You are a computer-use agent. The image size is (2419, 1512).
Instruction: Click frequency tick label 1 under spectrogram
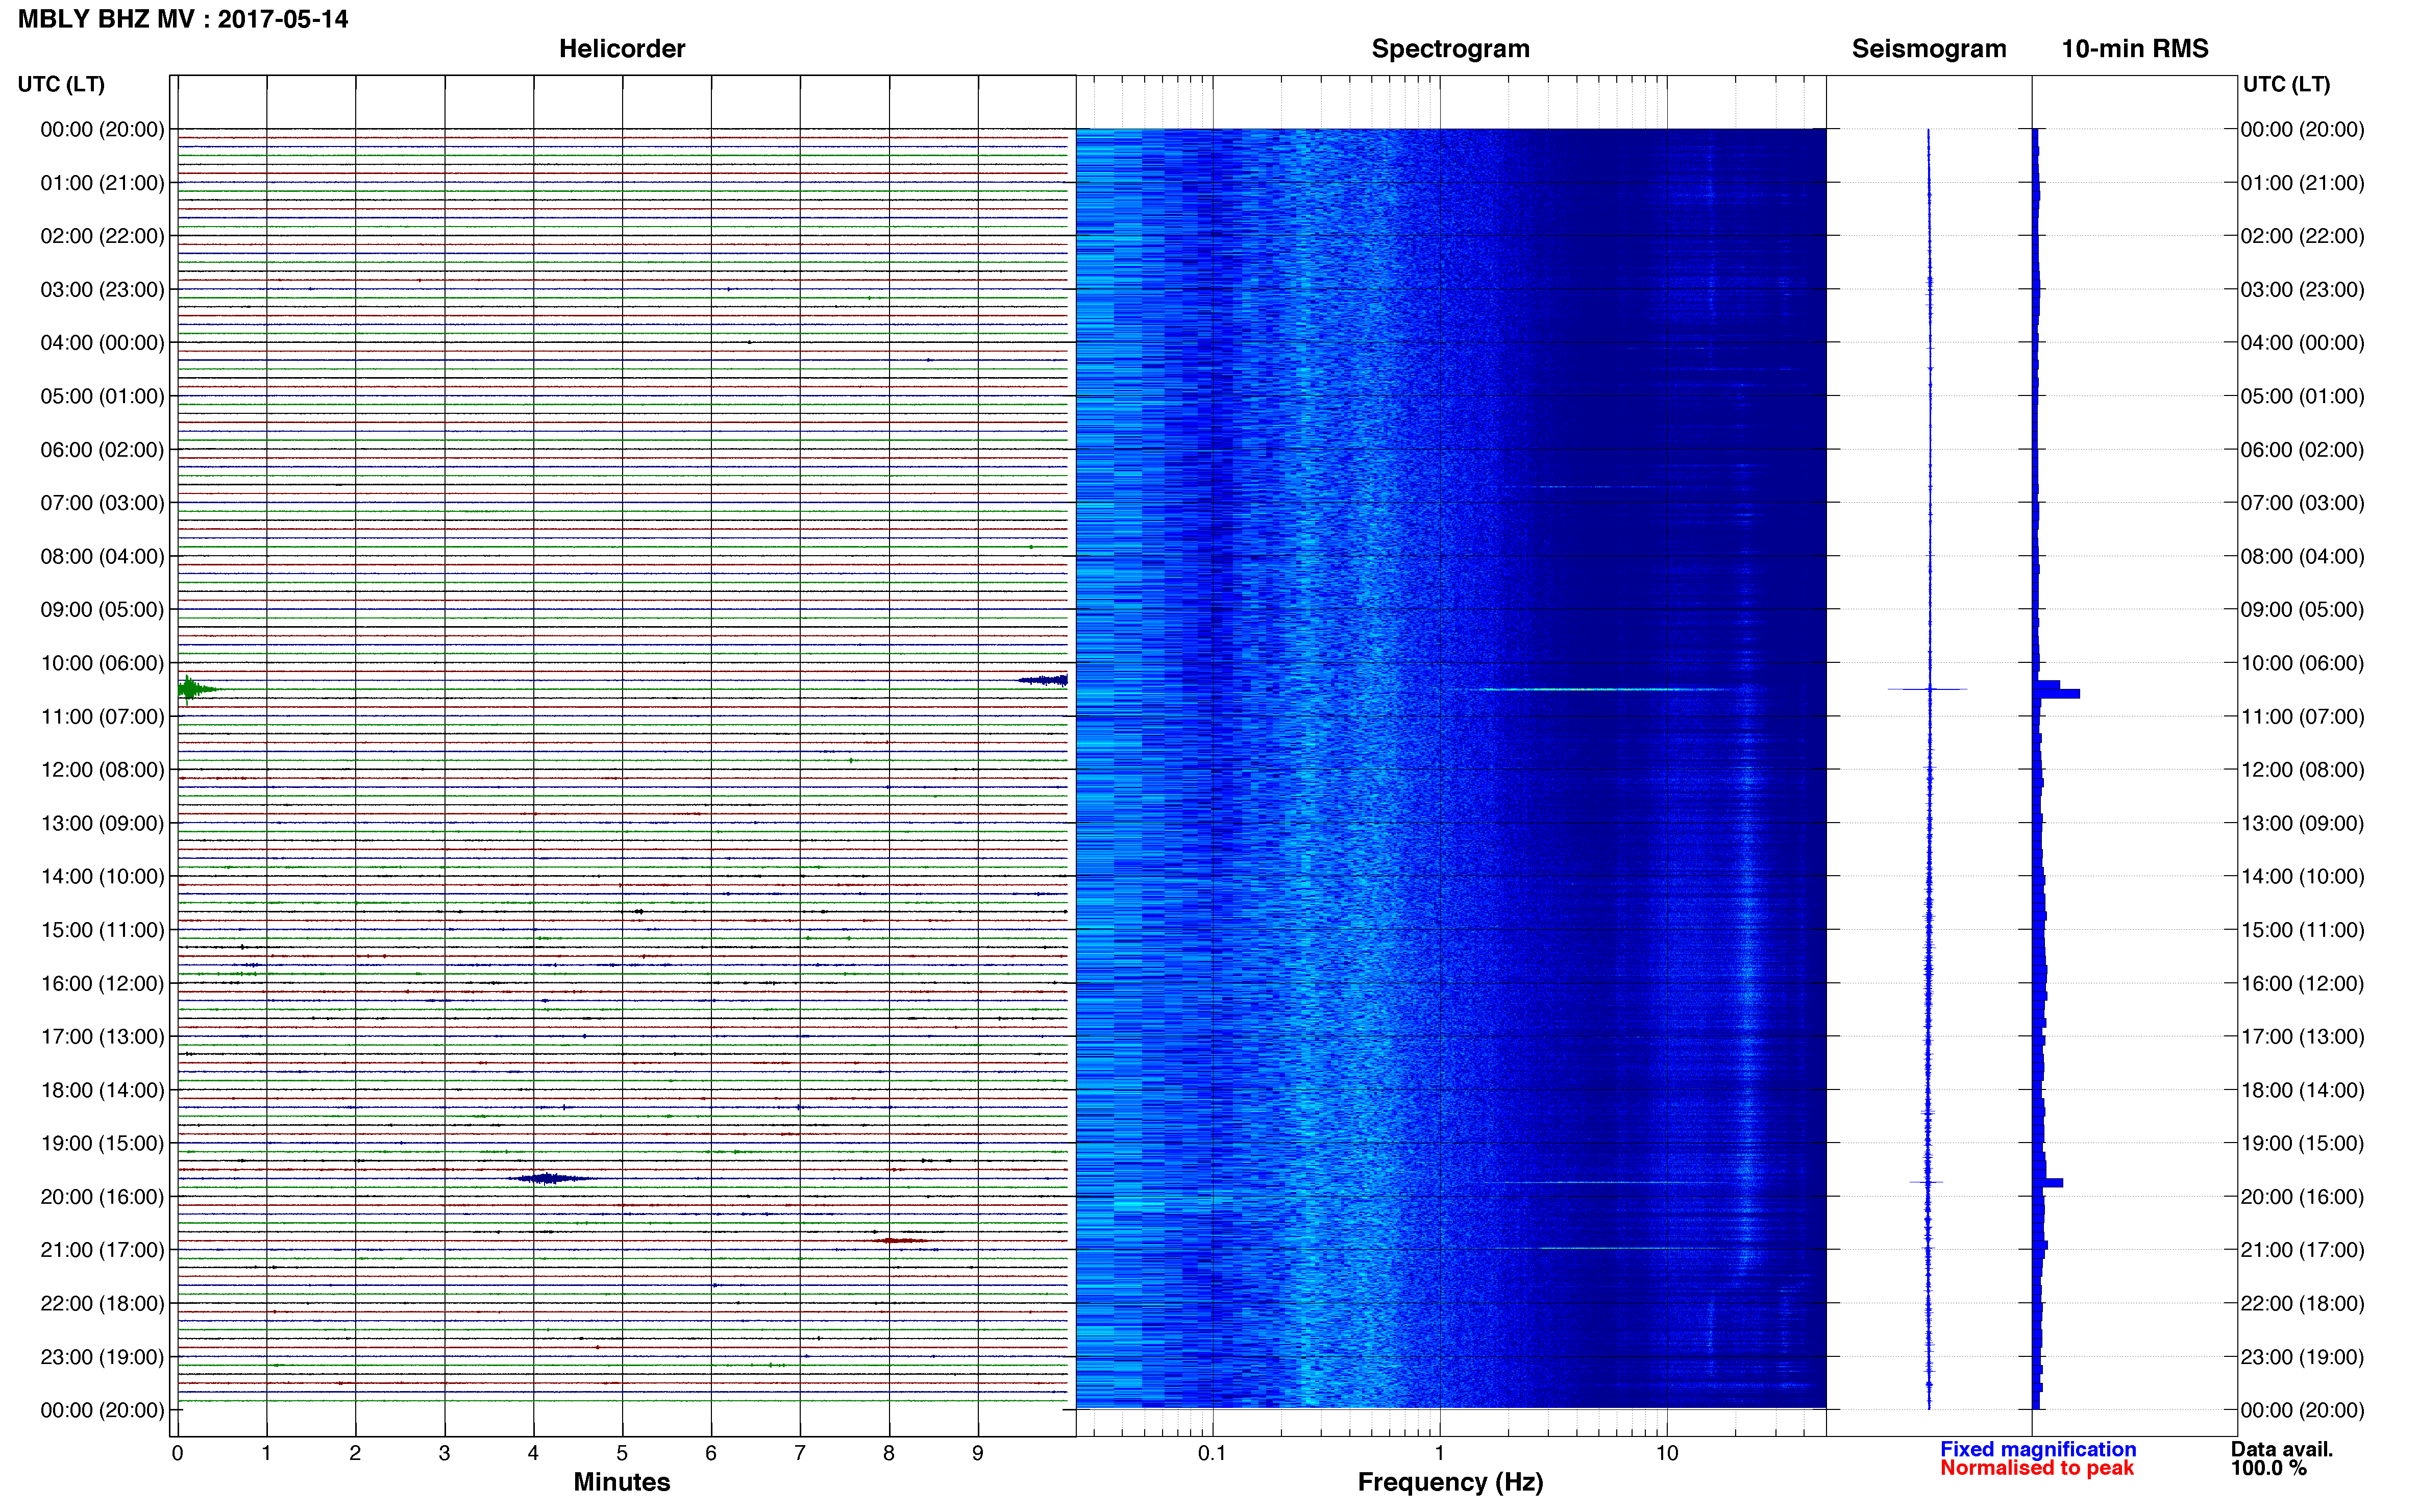point(1439,1453)
